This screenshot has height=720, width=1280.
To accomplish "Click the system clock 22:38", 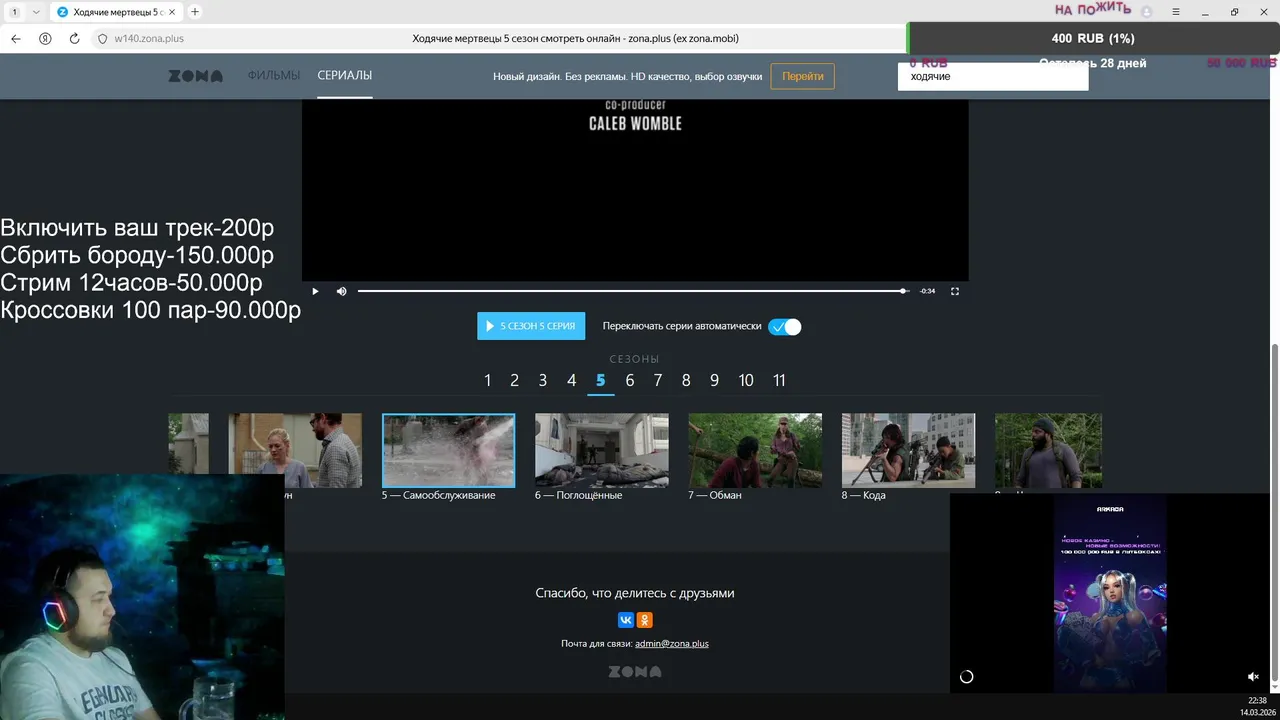I will [1257, 700].
